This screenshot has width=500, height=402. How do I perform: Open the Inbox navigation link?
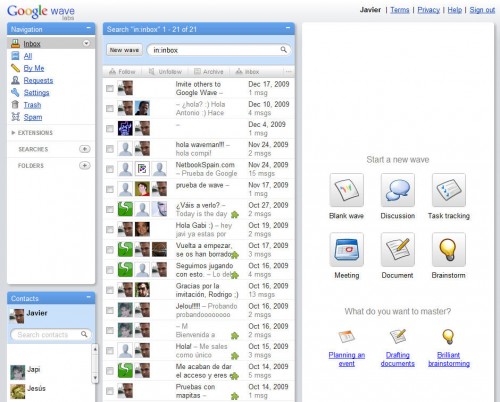point(32,44)
